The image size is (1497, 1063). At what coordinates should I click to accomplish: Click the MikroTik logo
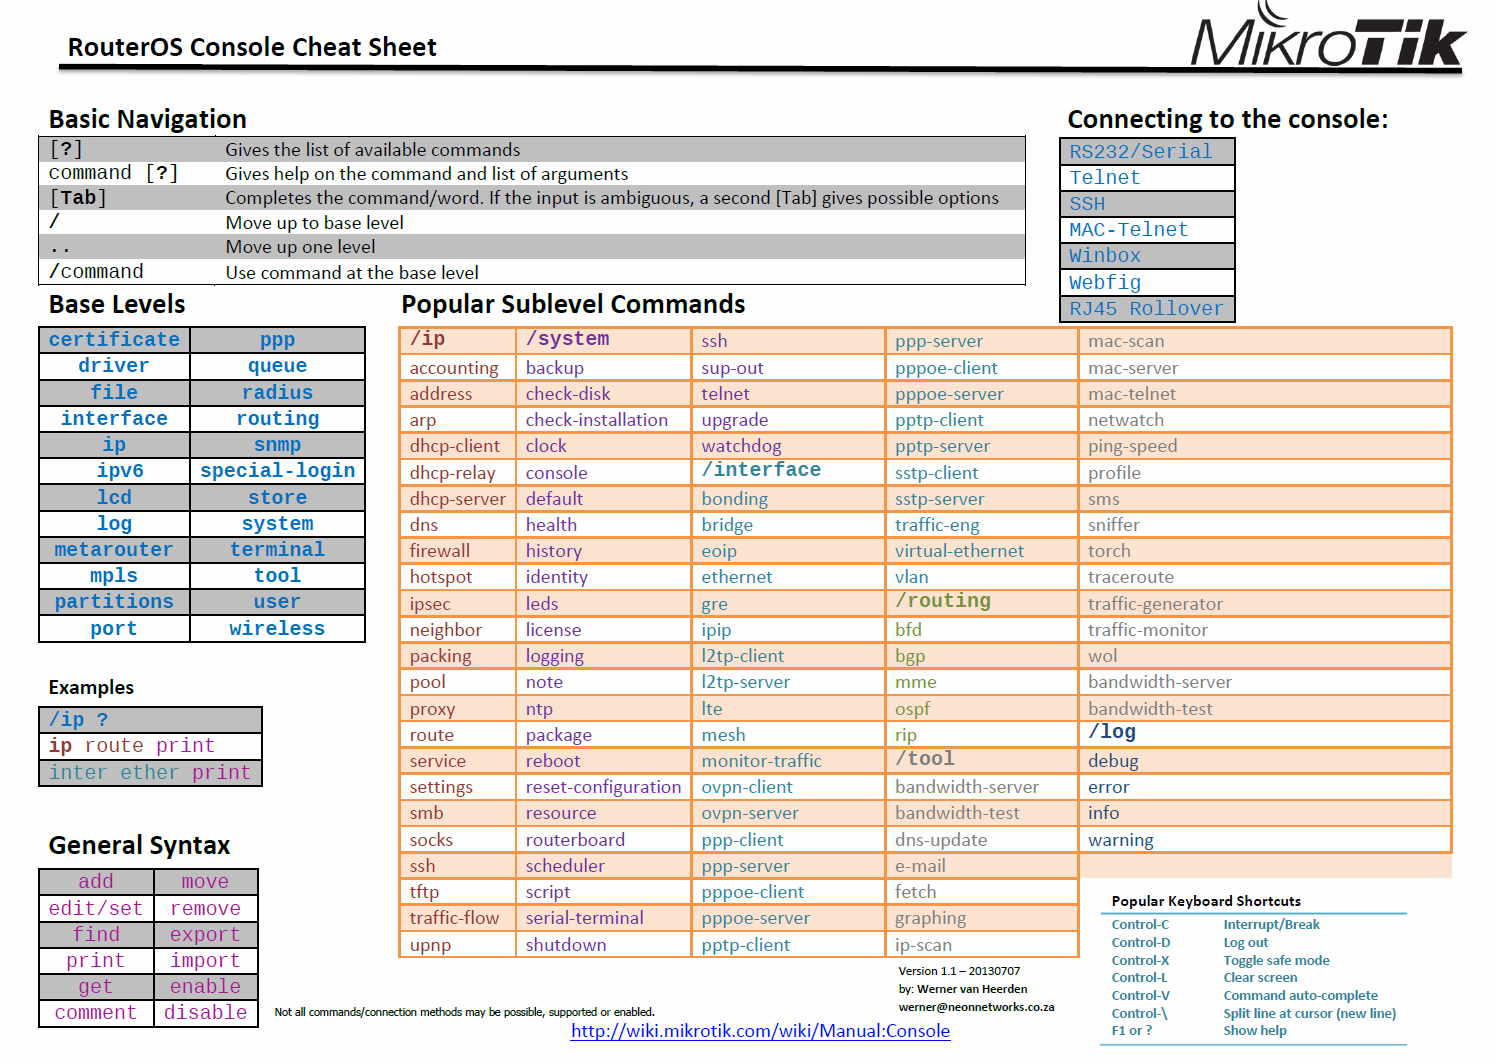pos(1328,37)
